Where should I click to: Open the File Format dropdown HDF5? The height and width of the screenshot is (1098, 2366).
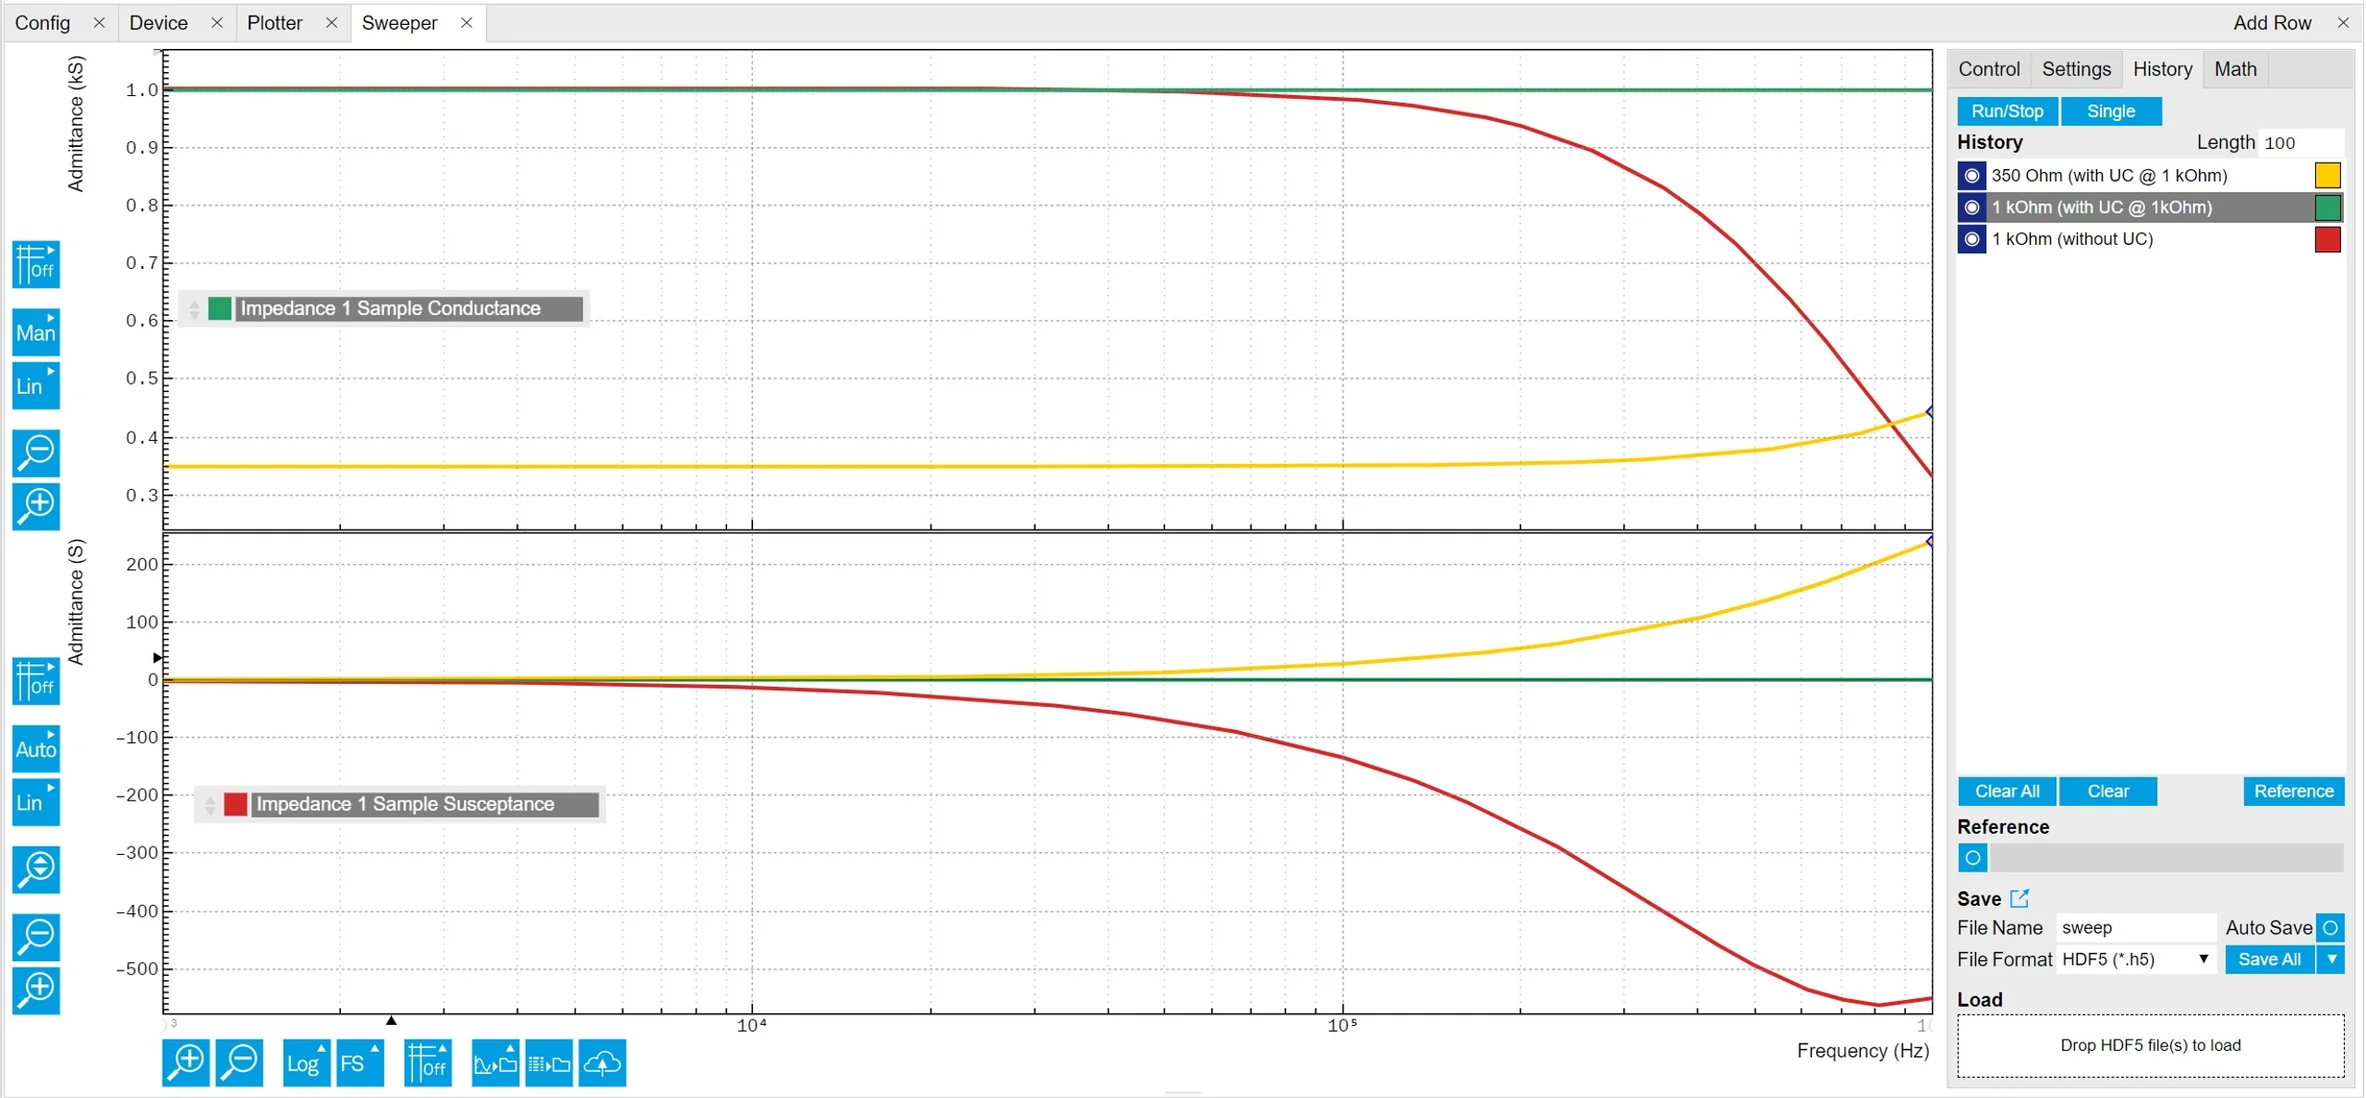coord(2135,960)
